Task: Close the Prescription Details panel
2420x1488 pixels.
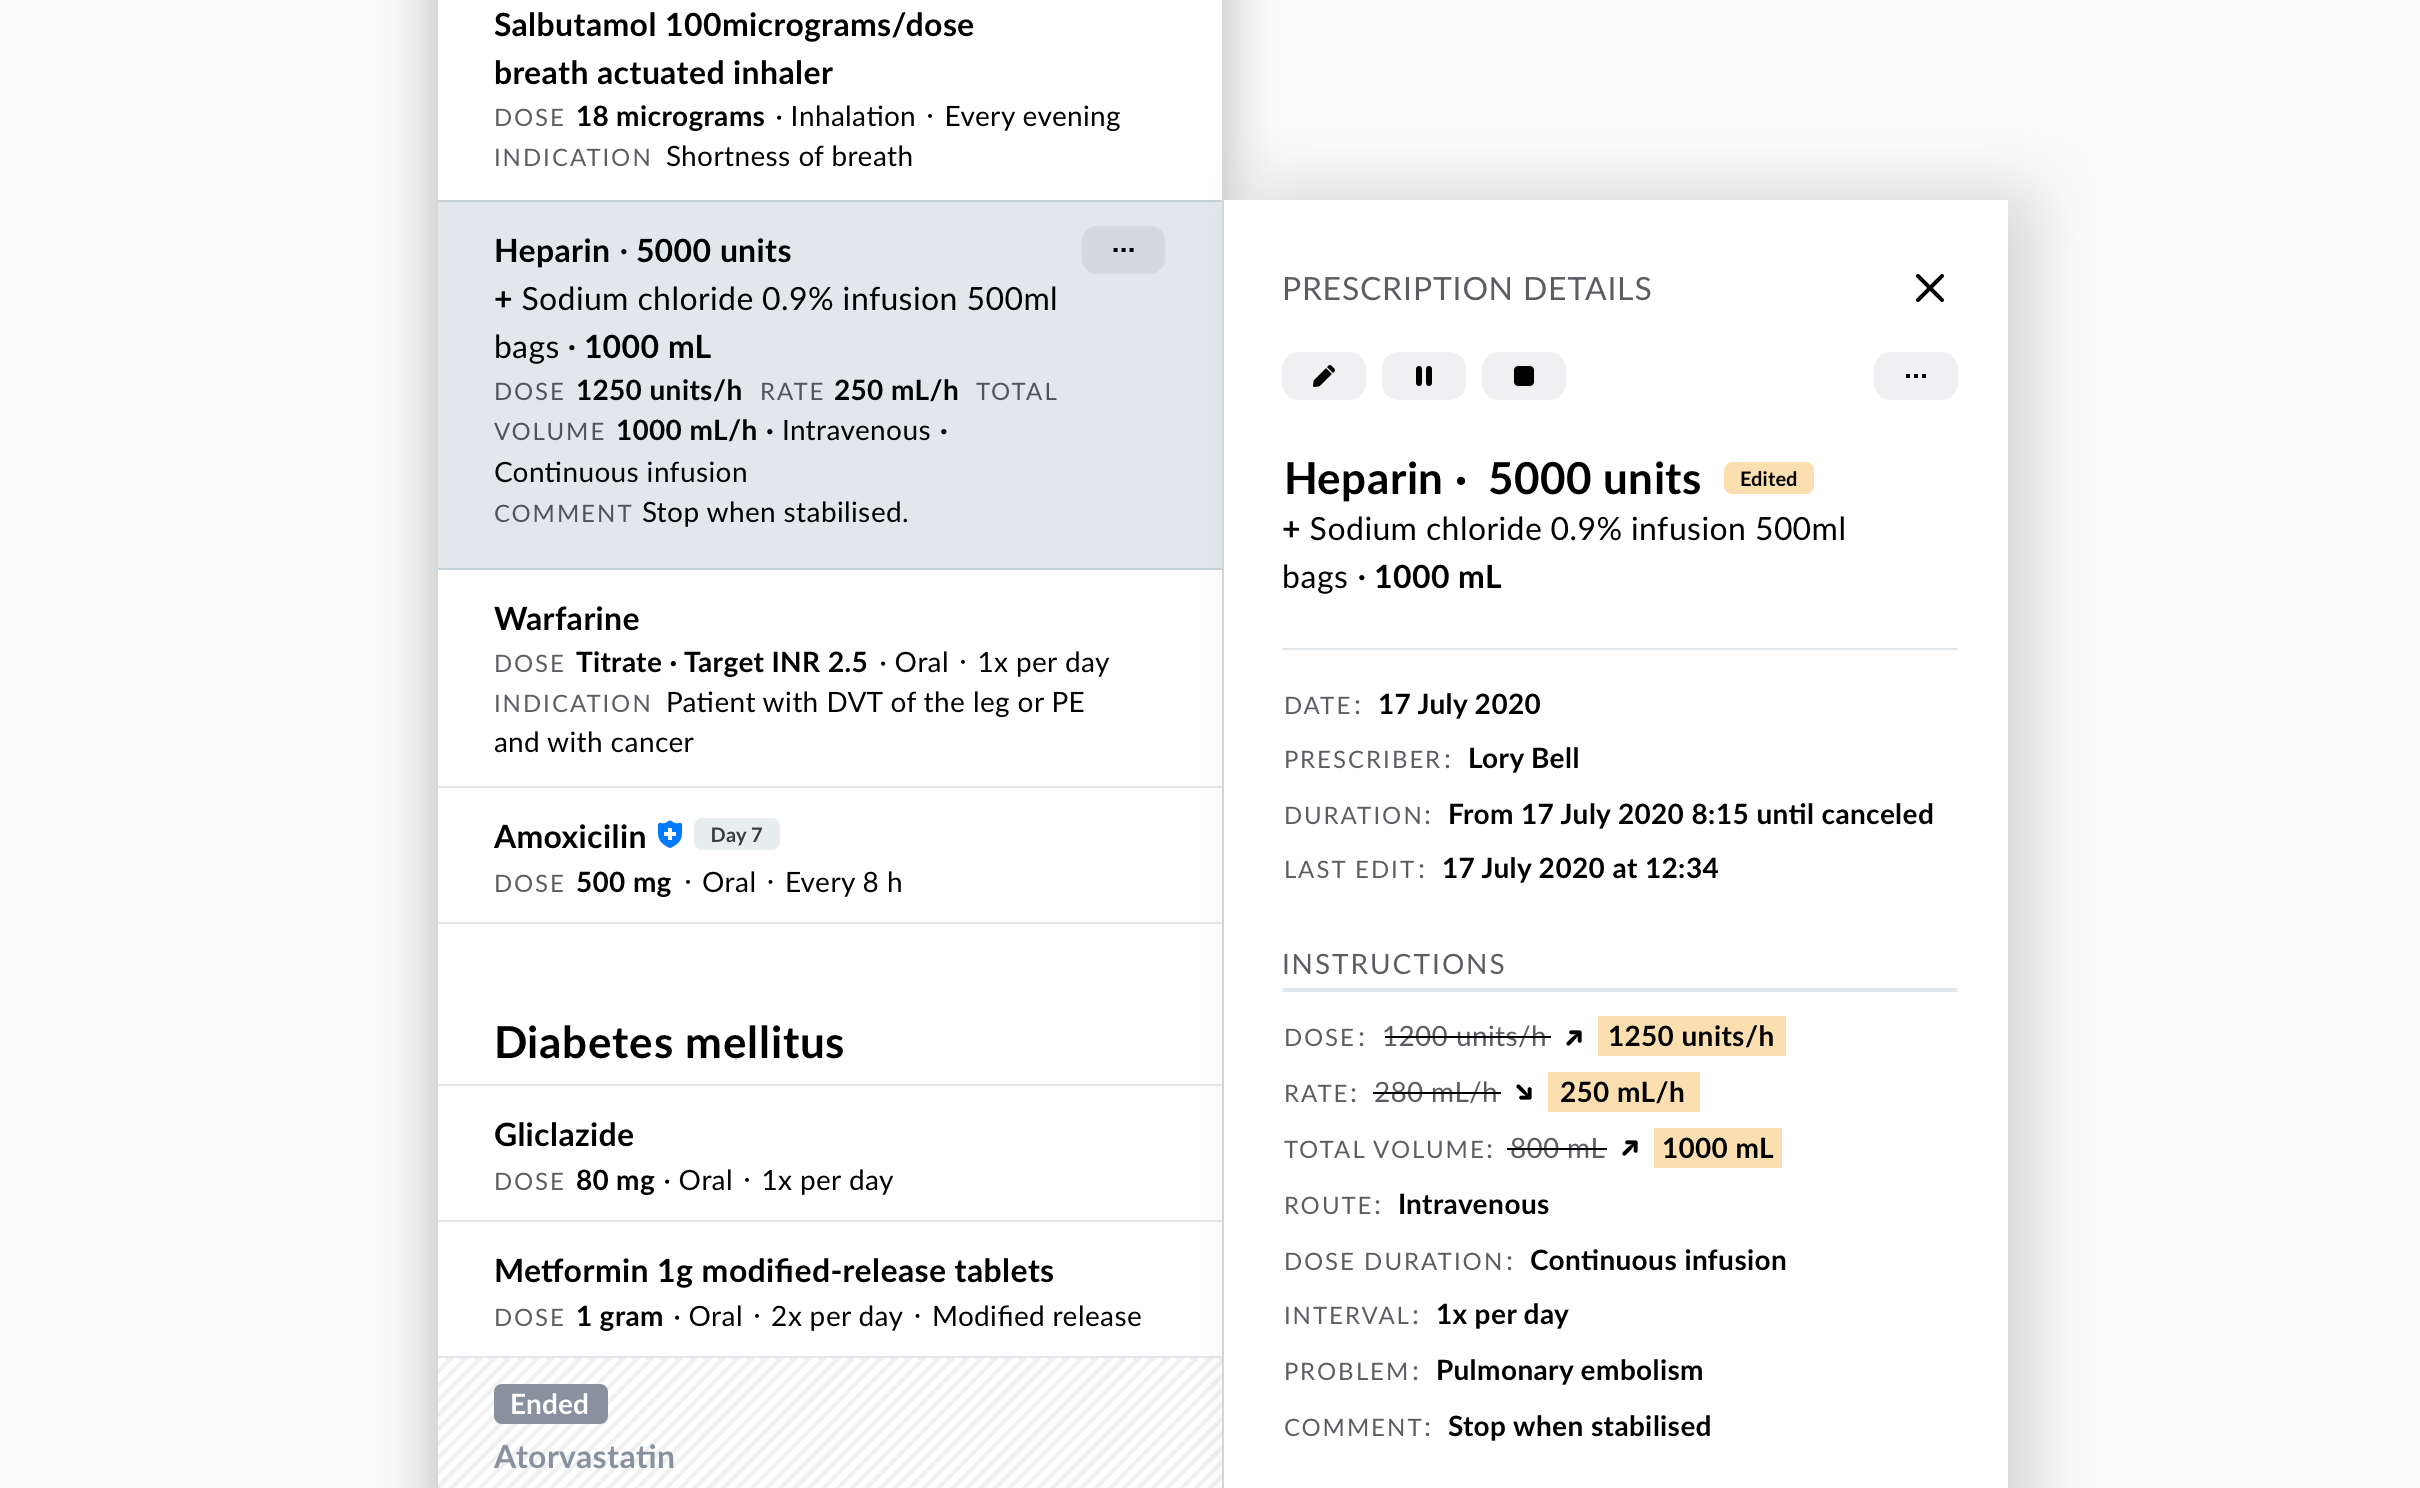Action: coord(1929,288)
